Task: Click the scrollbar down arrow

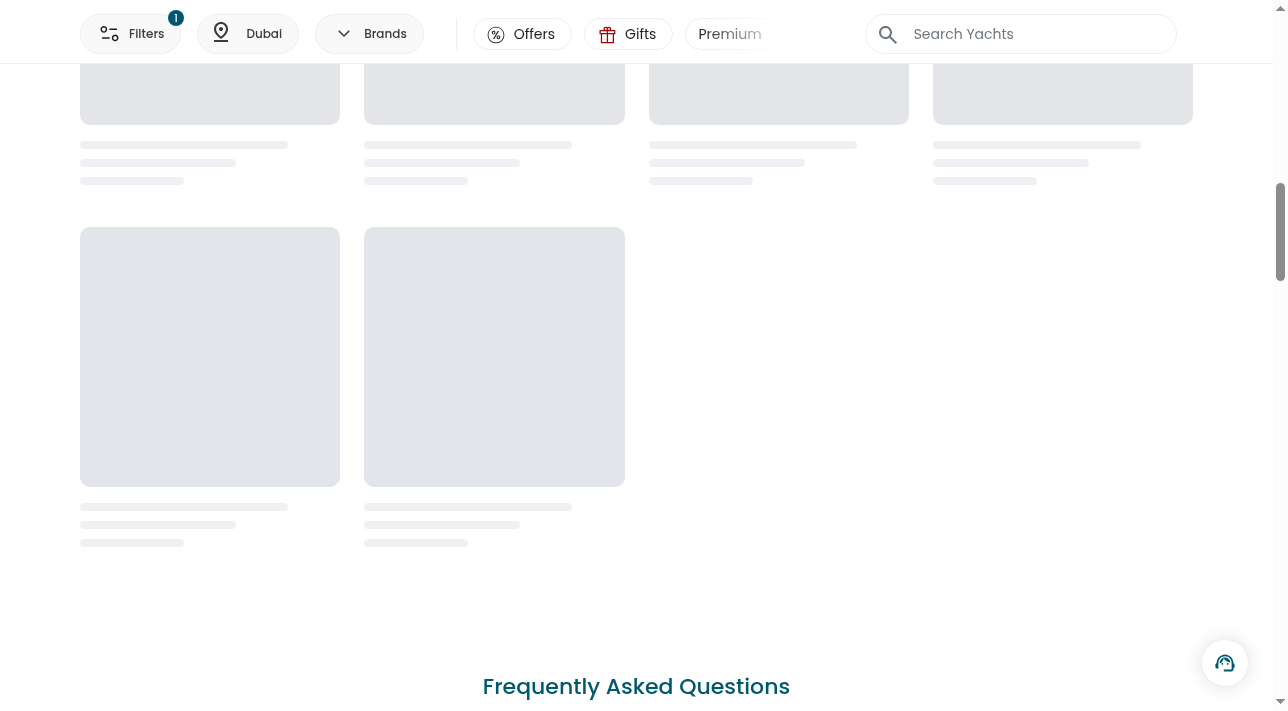Action: click(1280, 703)
